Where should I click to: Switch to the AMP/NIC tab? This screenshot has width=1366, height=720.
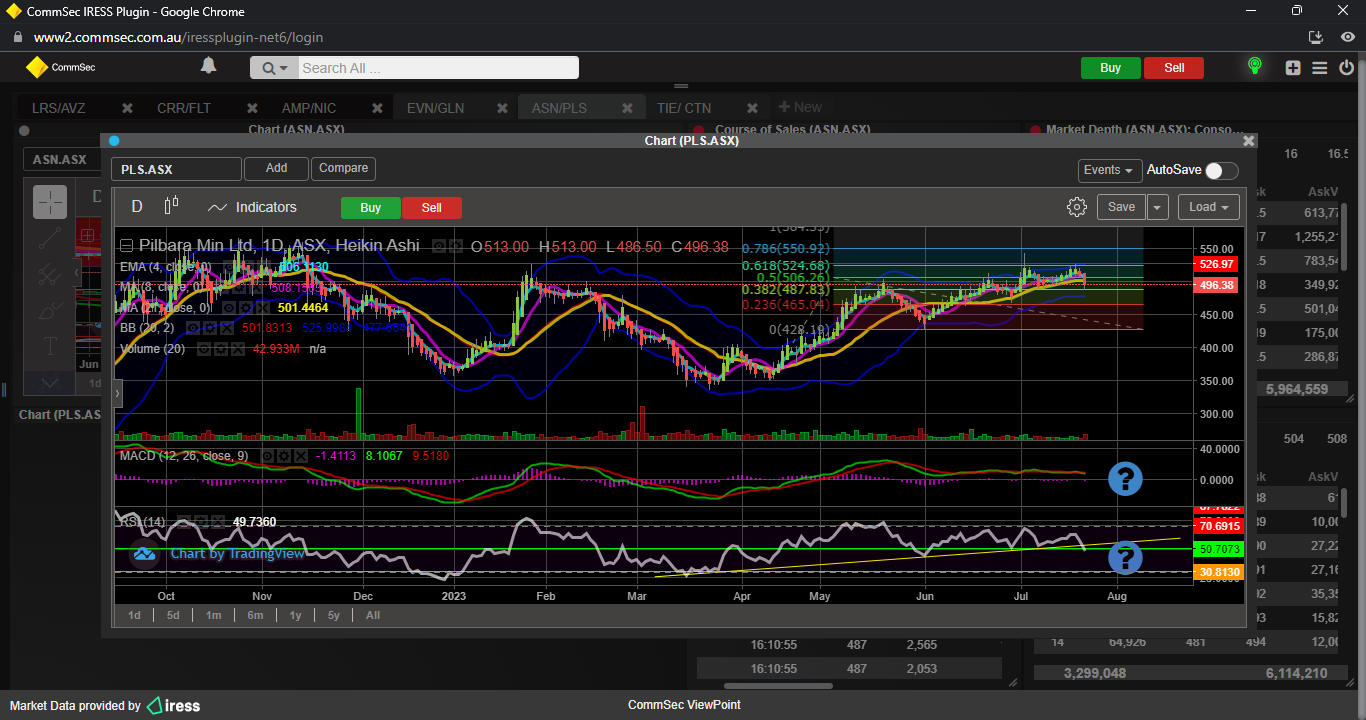click(309, 108)
